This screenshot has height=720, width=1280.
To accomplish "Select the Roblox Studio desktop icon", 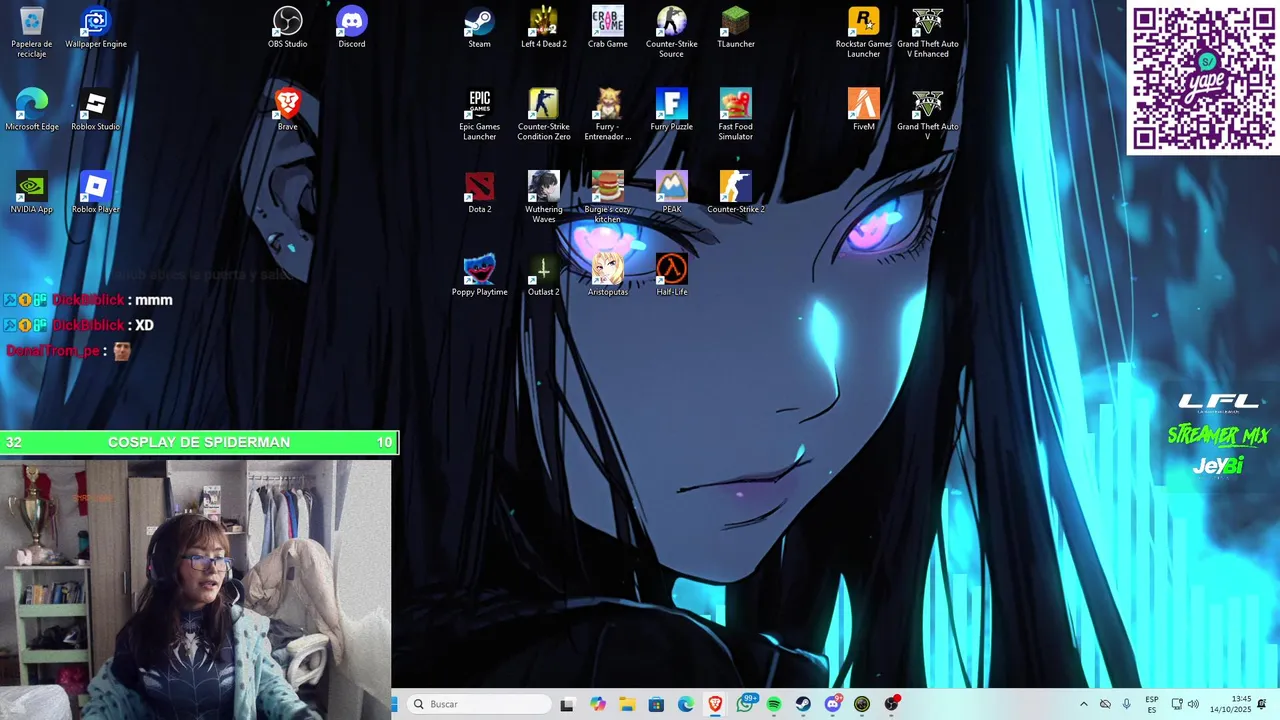I will pos(96,110).
